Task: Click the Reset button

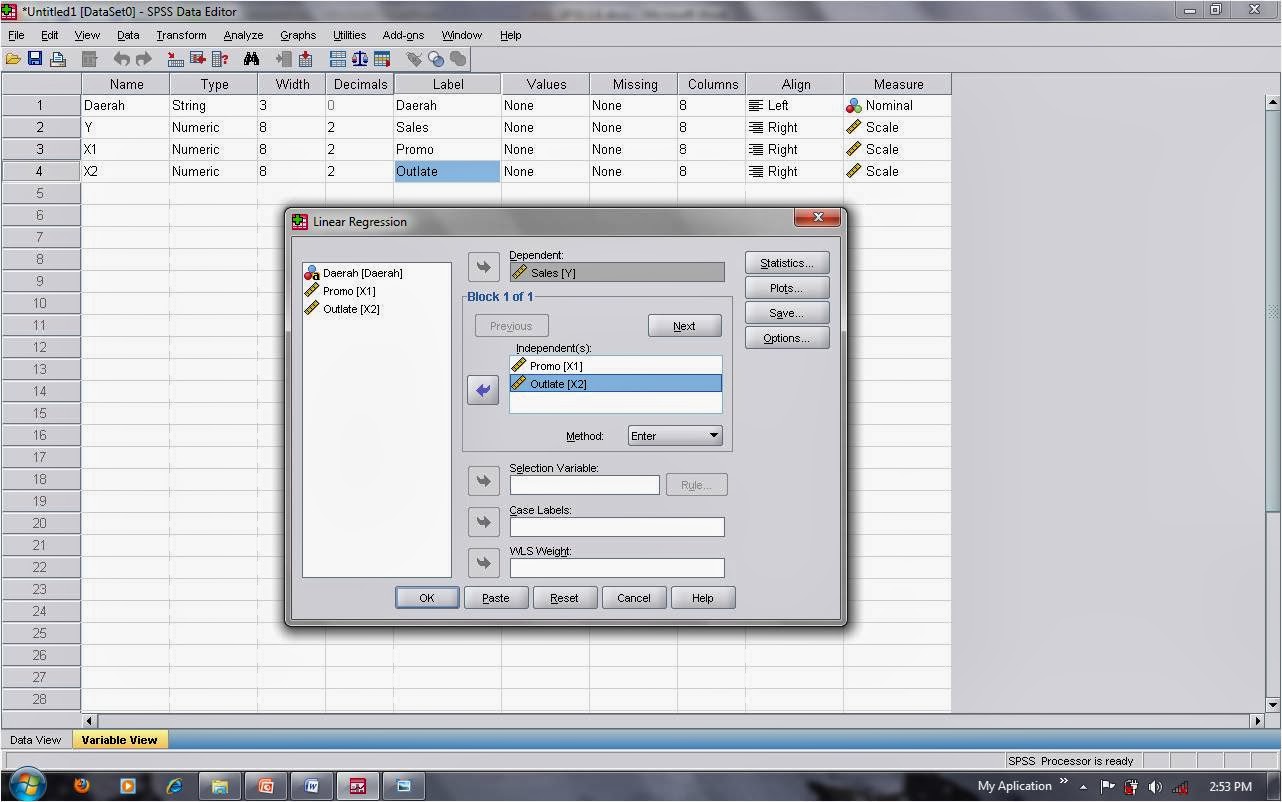Action: pyautogui.click(x=564, y=598)
